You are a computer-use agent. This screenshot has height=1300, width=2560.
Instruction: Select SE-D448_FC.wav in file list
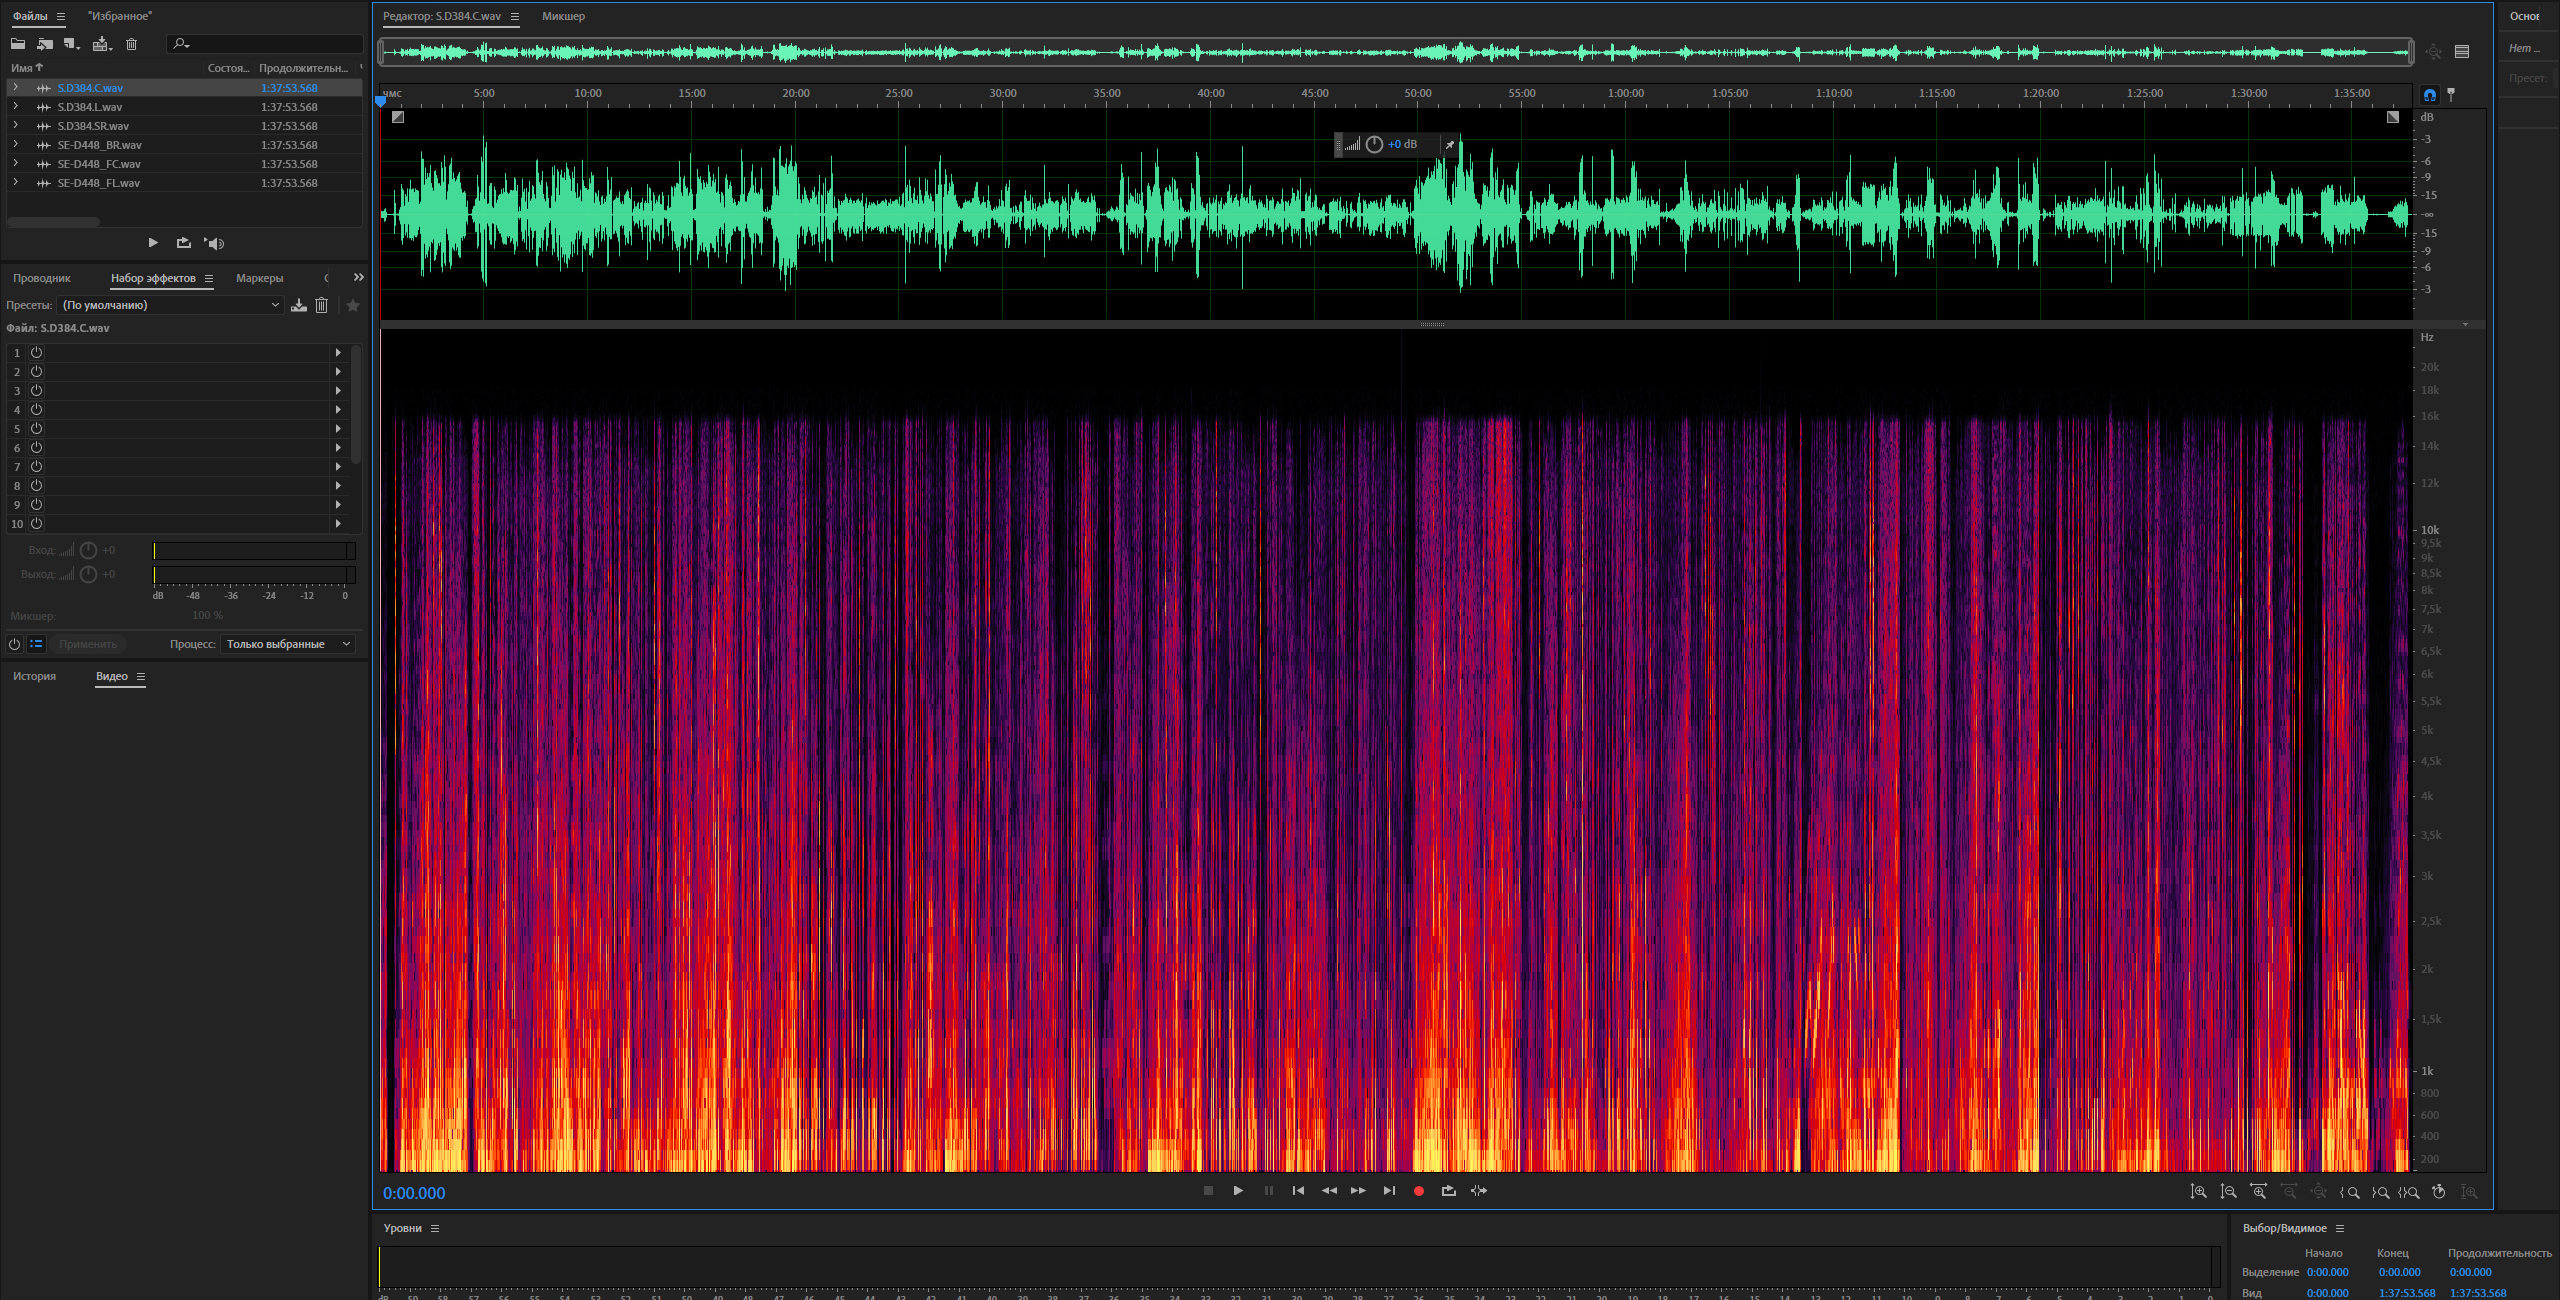pos(99,164)
